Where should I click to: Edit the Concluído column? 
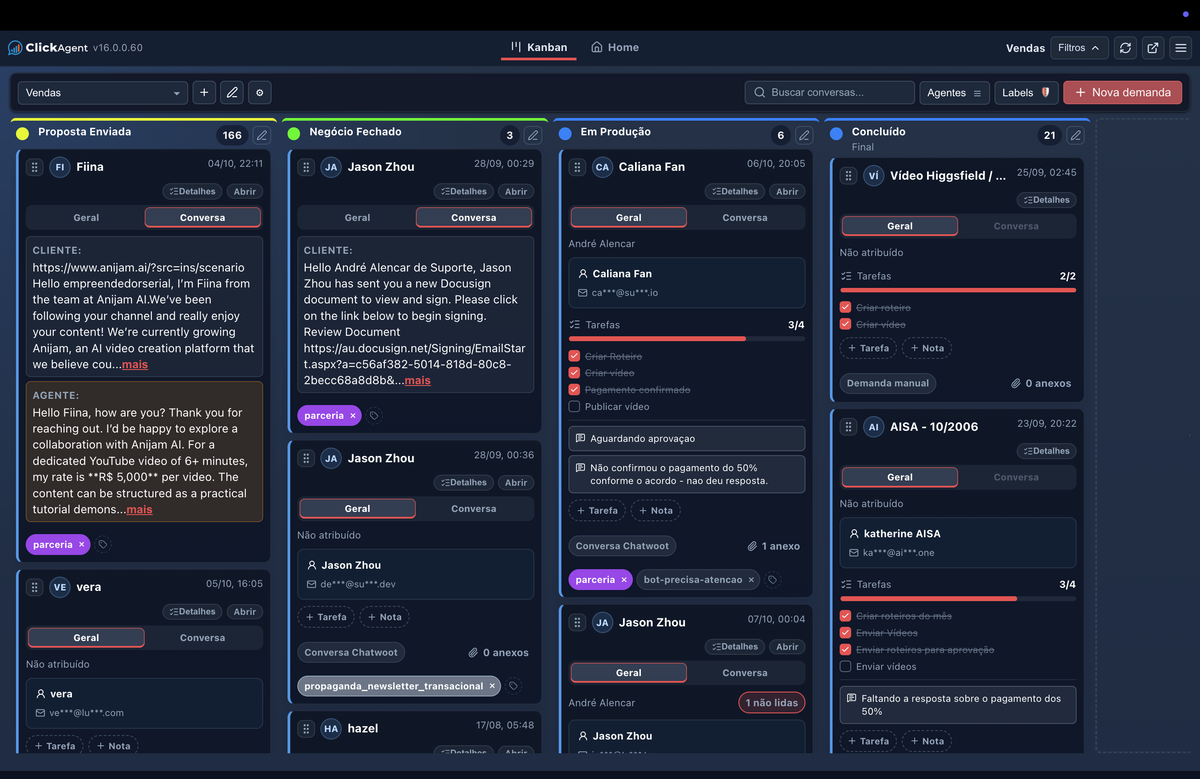1075,135
